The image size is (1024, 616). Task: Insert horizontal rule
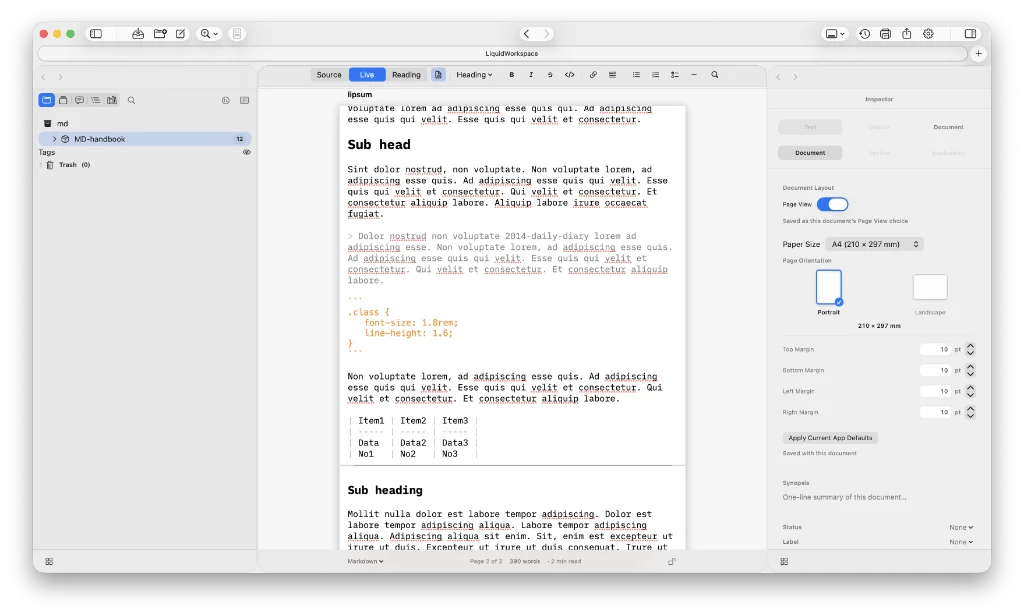coord(694,75)
